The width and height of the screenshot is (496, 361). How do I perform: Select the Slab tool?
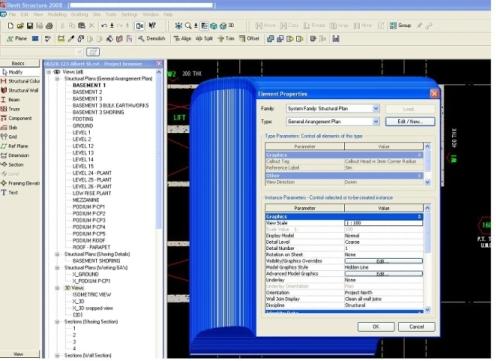click(x=9, y=127)
